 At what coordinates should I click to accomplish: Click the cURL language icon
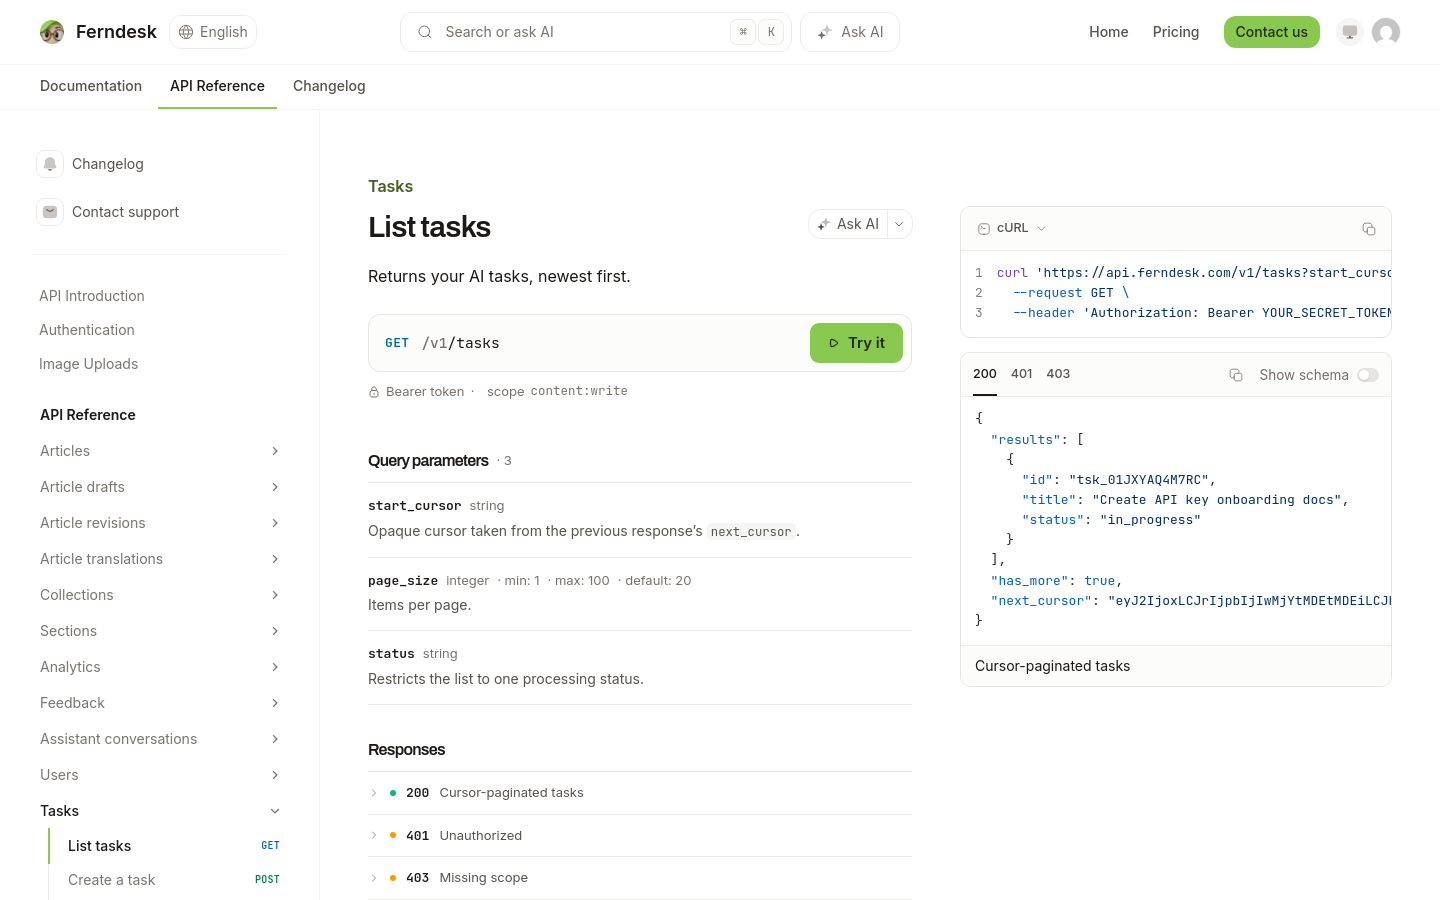coord(984,228)
